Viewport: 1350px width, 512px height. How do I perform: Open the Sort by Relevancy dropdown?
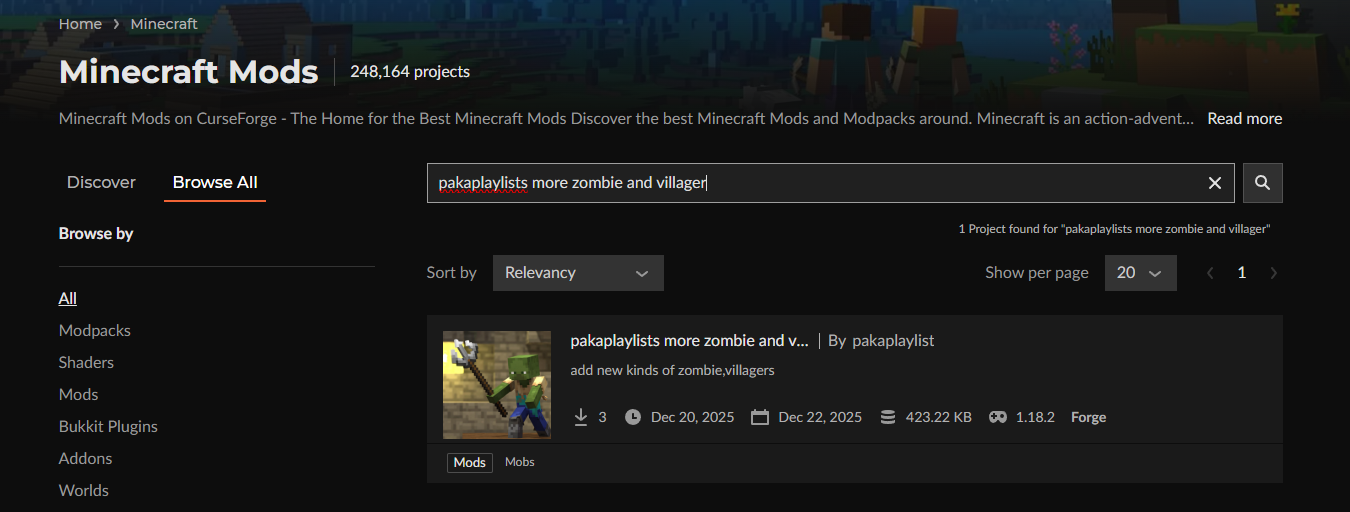click(578, 272)
